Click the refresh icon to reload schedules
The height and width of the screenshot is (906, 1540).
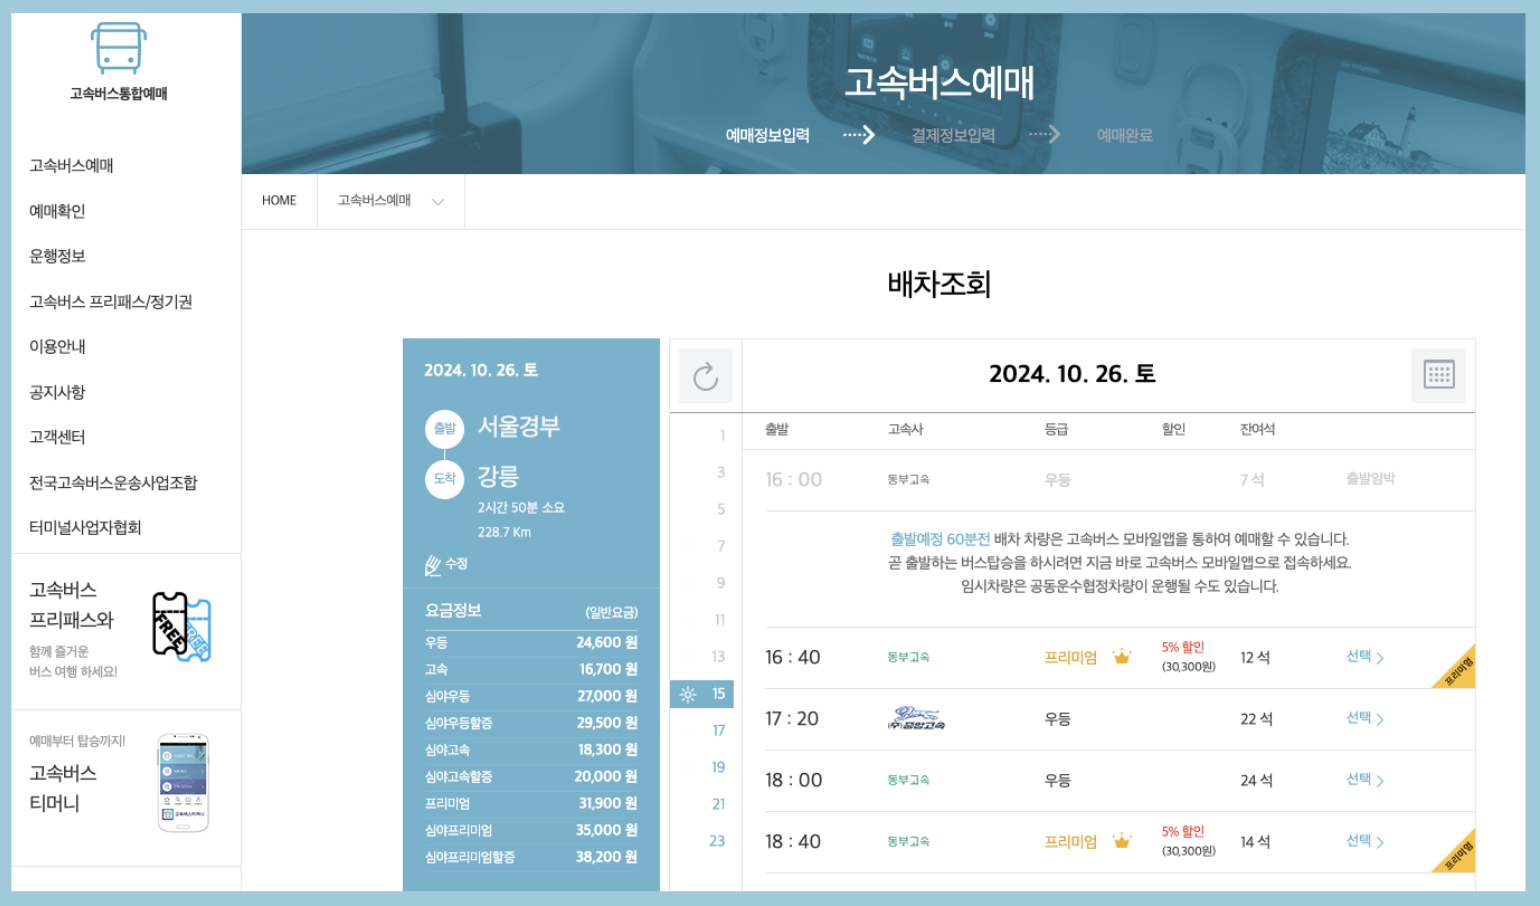point(707,376)
